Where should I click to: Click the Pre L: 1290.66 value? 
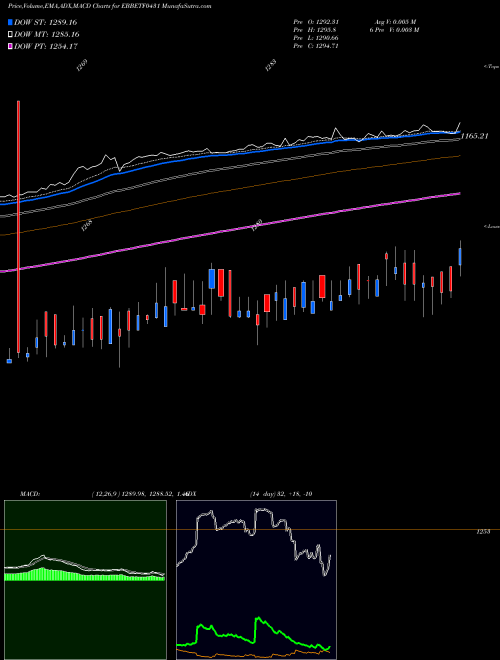316,38
